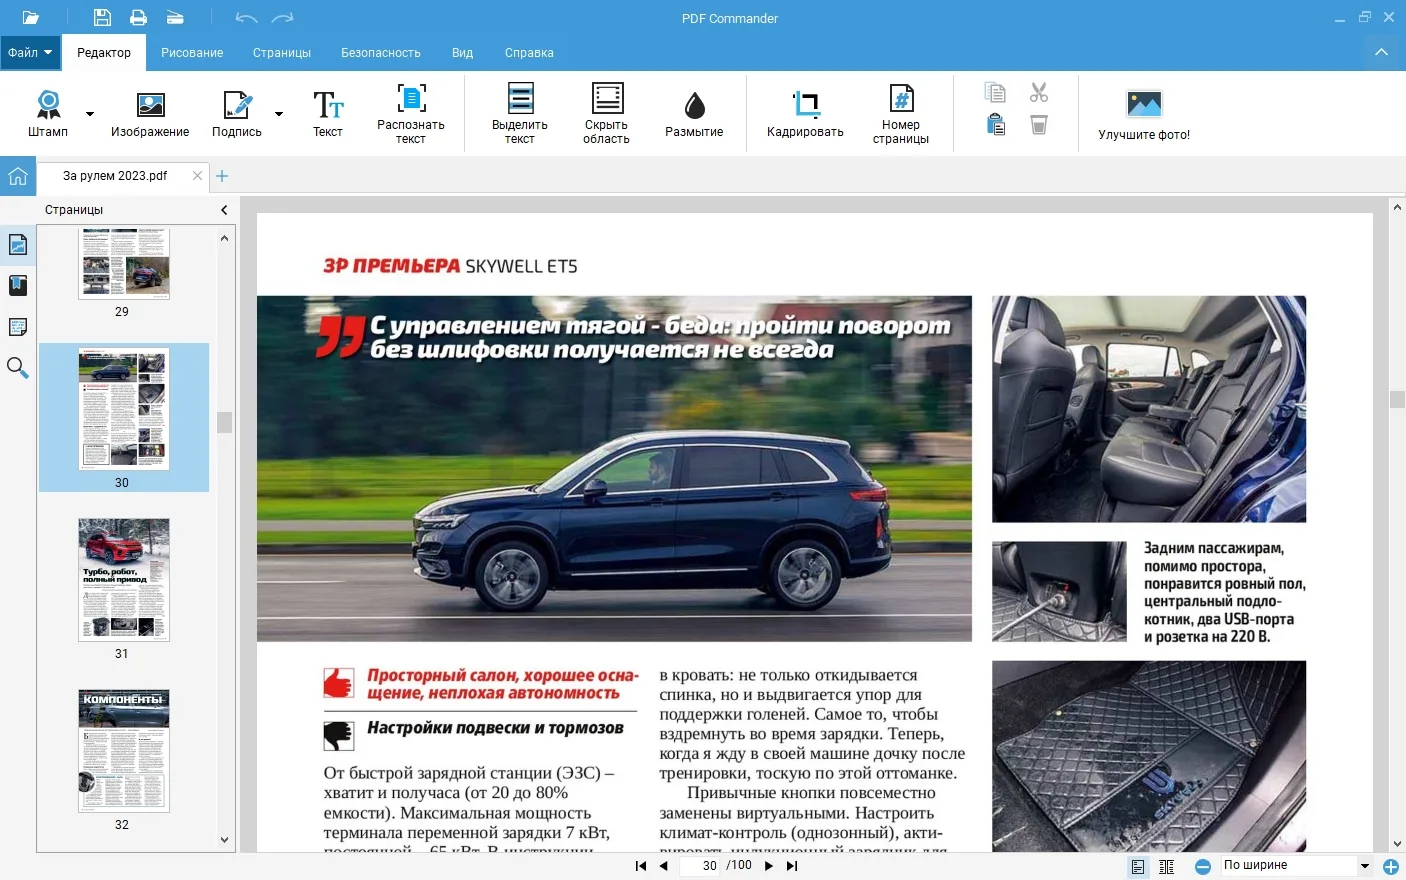
Task: Print the document using printer icon
Action: 138,18
